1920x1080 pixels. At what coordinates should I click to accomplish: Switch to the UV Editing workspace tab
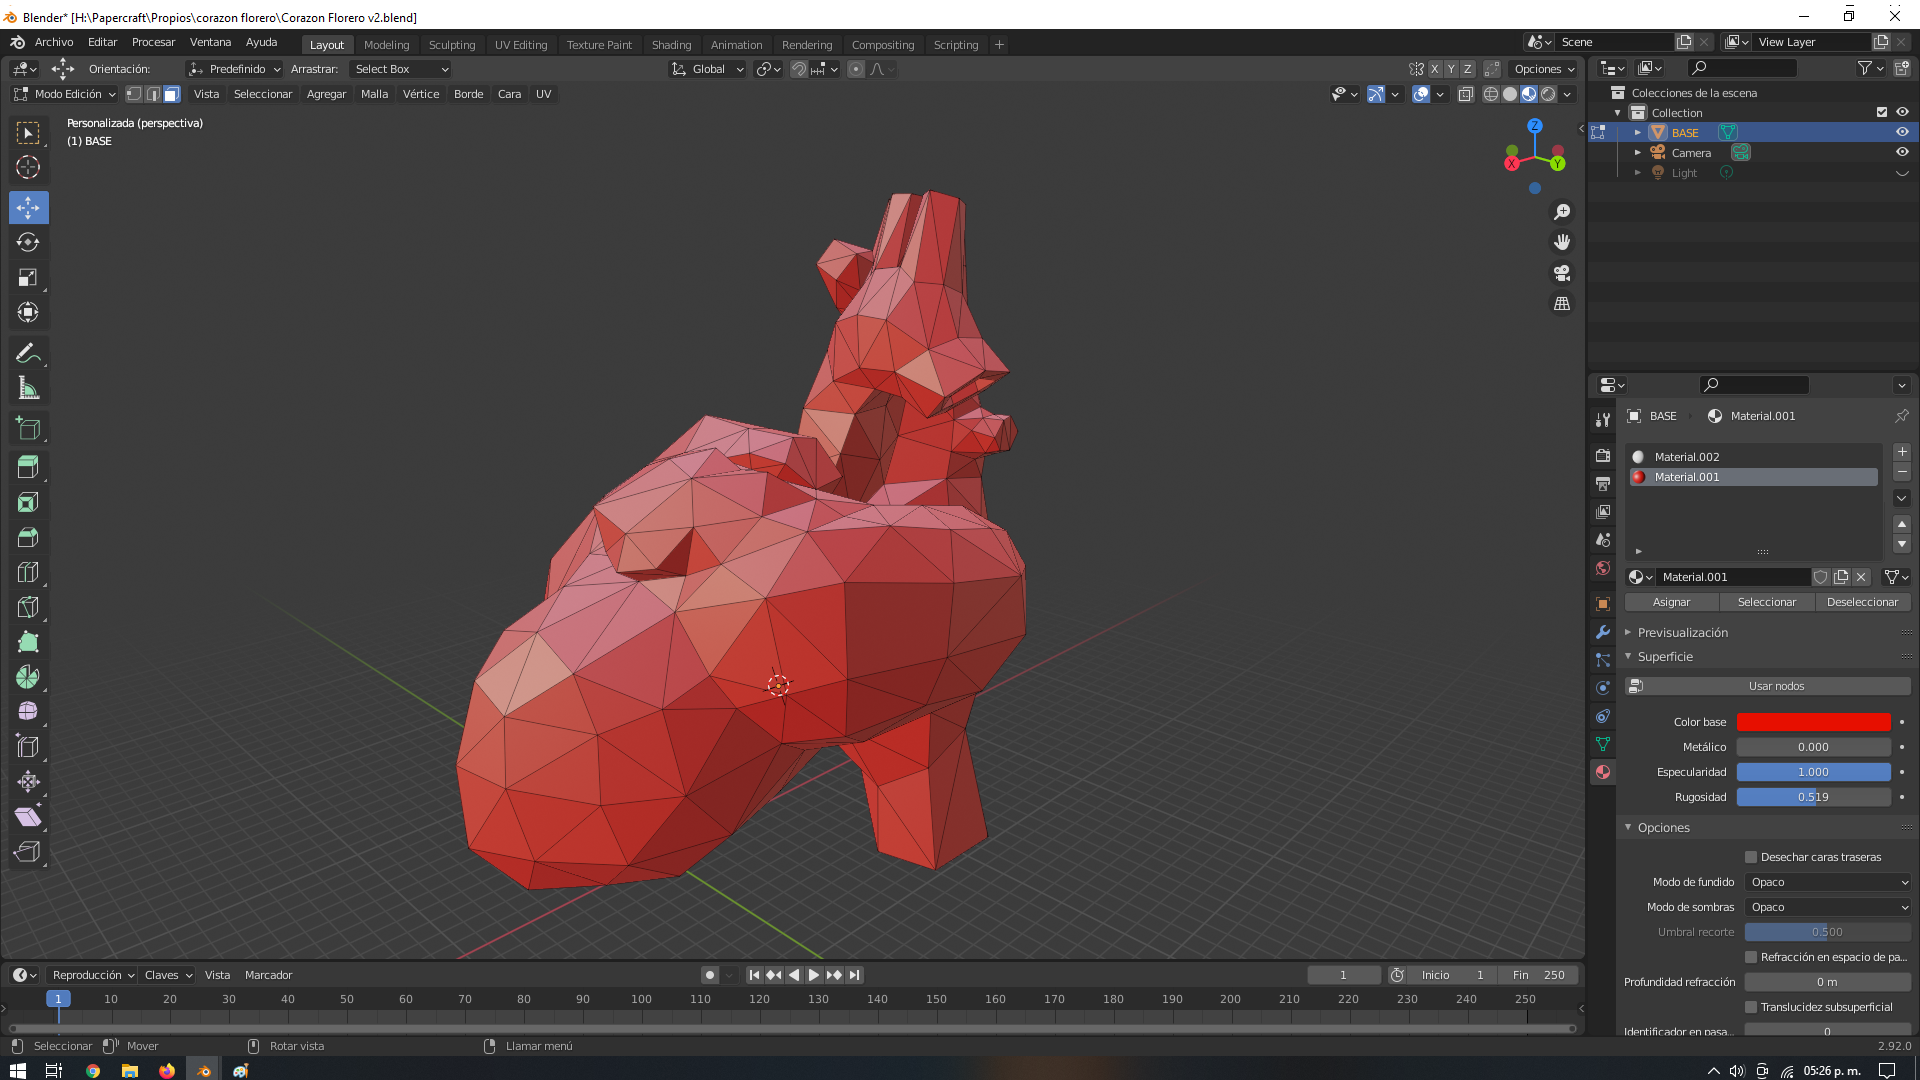click(x=521, y=45)
